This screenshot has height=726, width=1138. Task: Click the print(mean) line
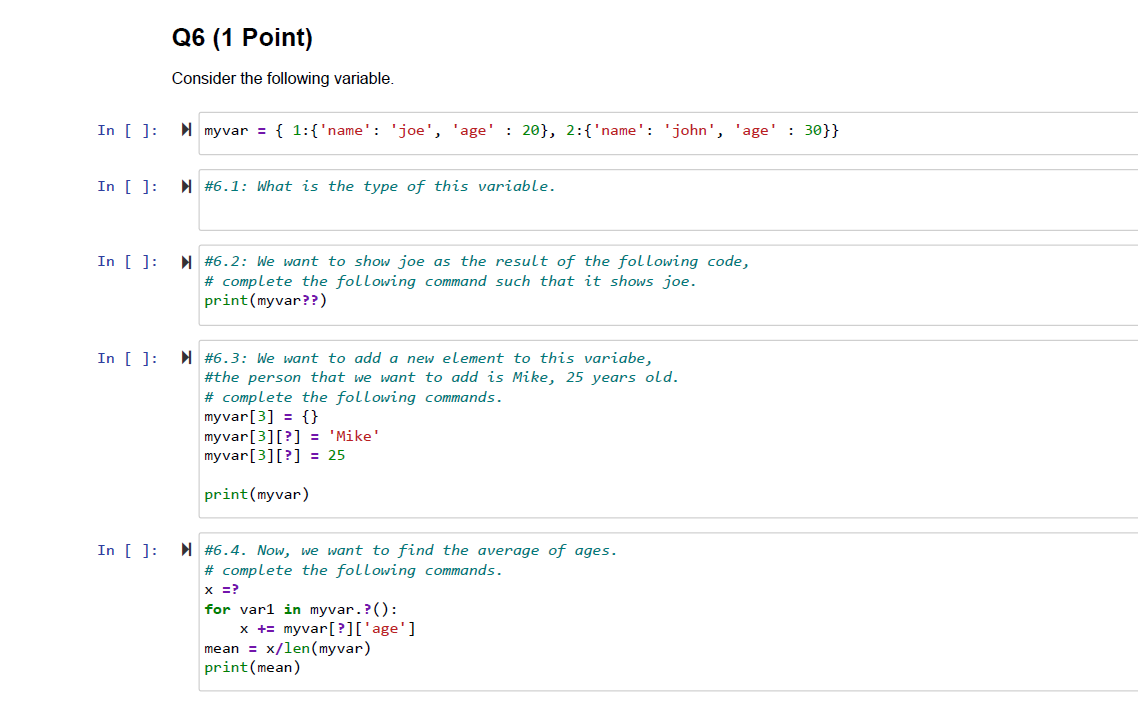pyautogui.click(x=253, y=666)
